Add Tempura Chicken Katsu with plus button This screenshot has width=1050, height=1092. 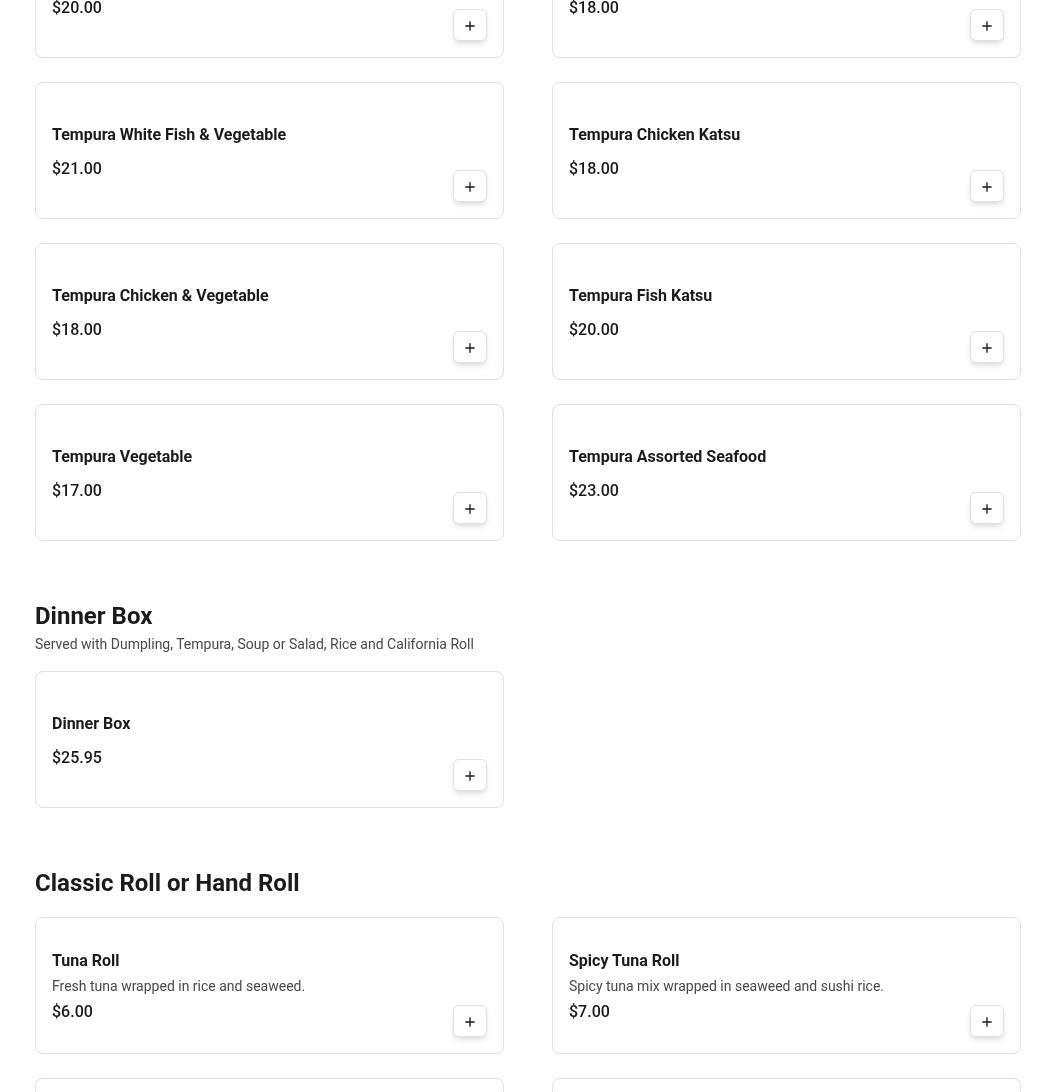[987, 187]
